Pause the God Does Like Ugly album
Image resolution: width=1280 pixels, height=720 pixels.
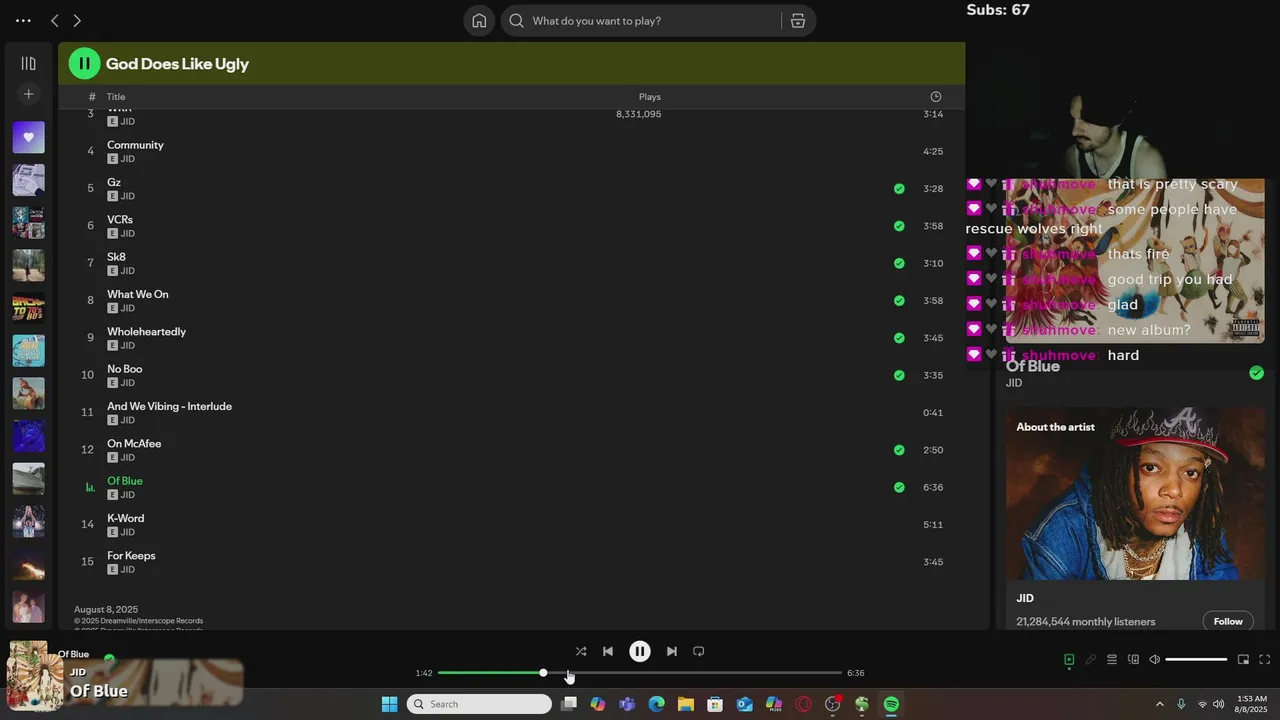[x=84, y=63]
